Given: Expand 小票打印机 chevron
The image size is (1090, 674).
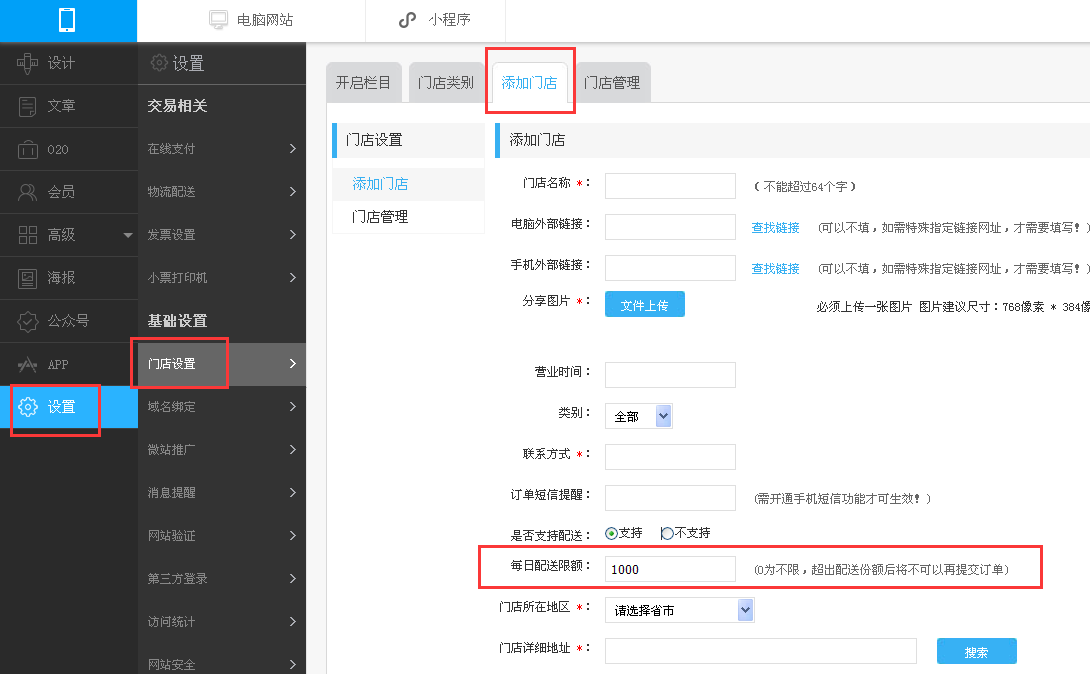Looking at the screenshot, I should click(x=293, y=278).
